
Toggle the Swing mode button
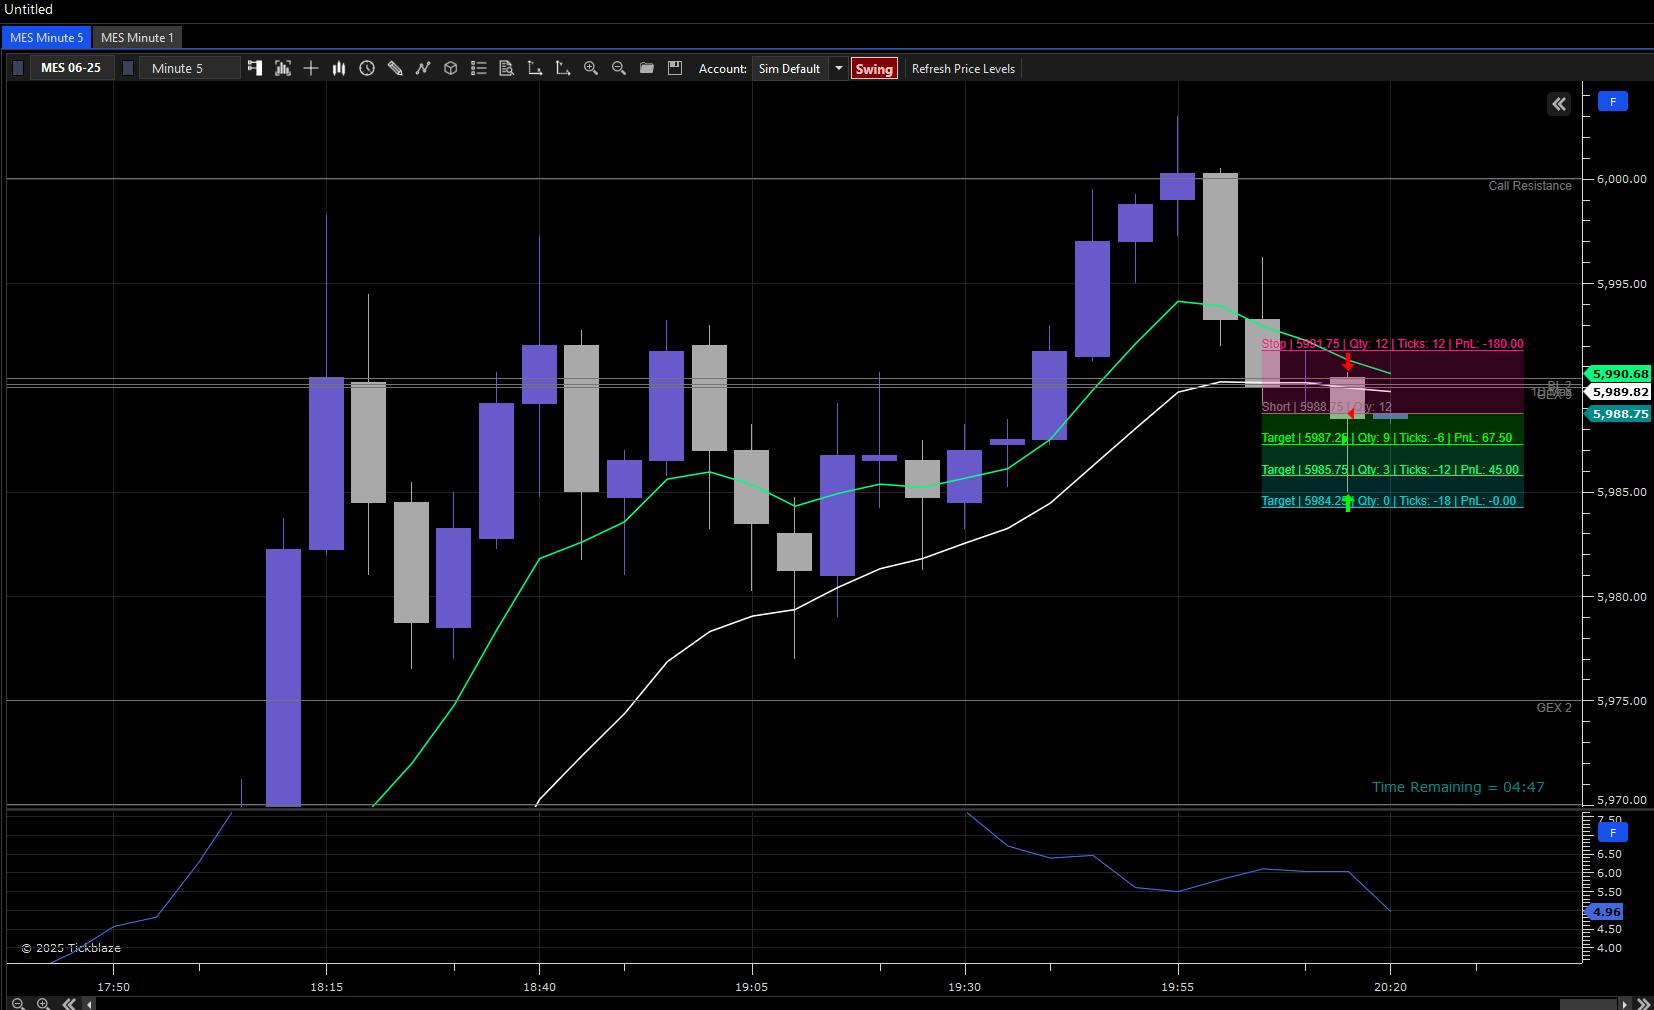click(x=874, y=68)
